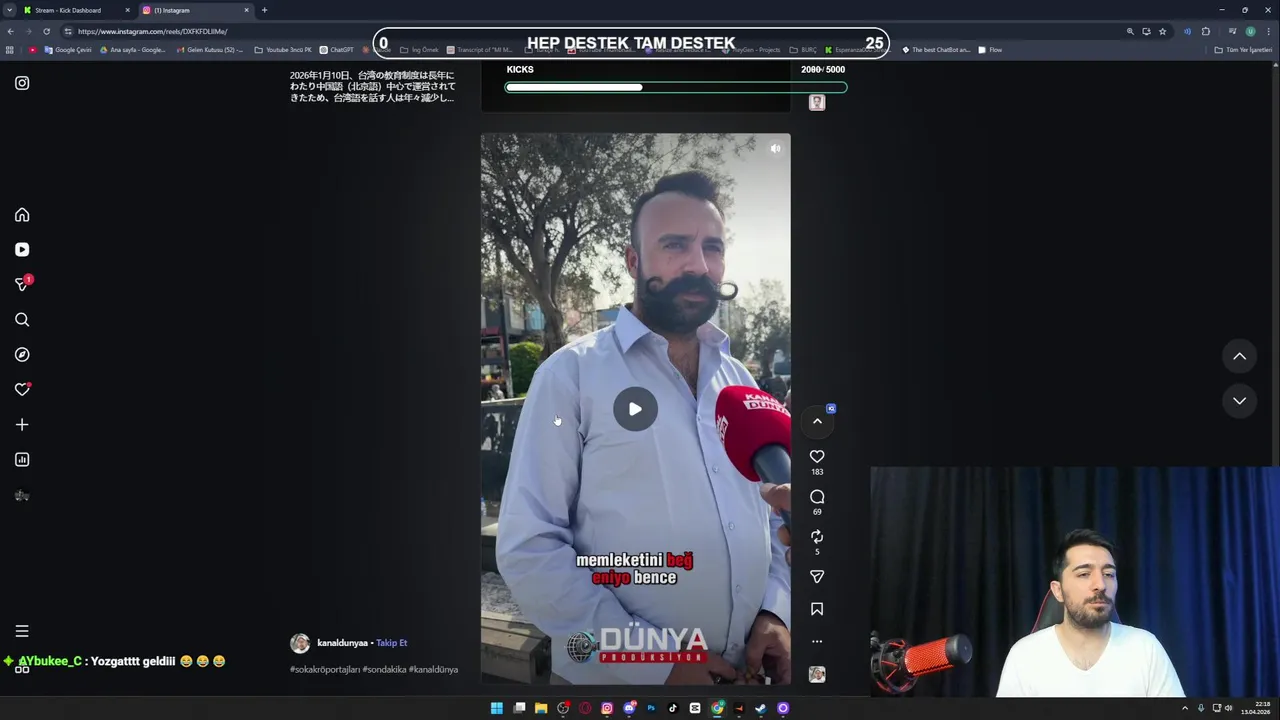Click the KICKS goal progress bar
This screenshot has height=720, width=1280.
coord(676,87)
